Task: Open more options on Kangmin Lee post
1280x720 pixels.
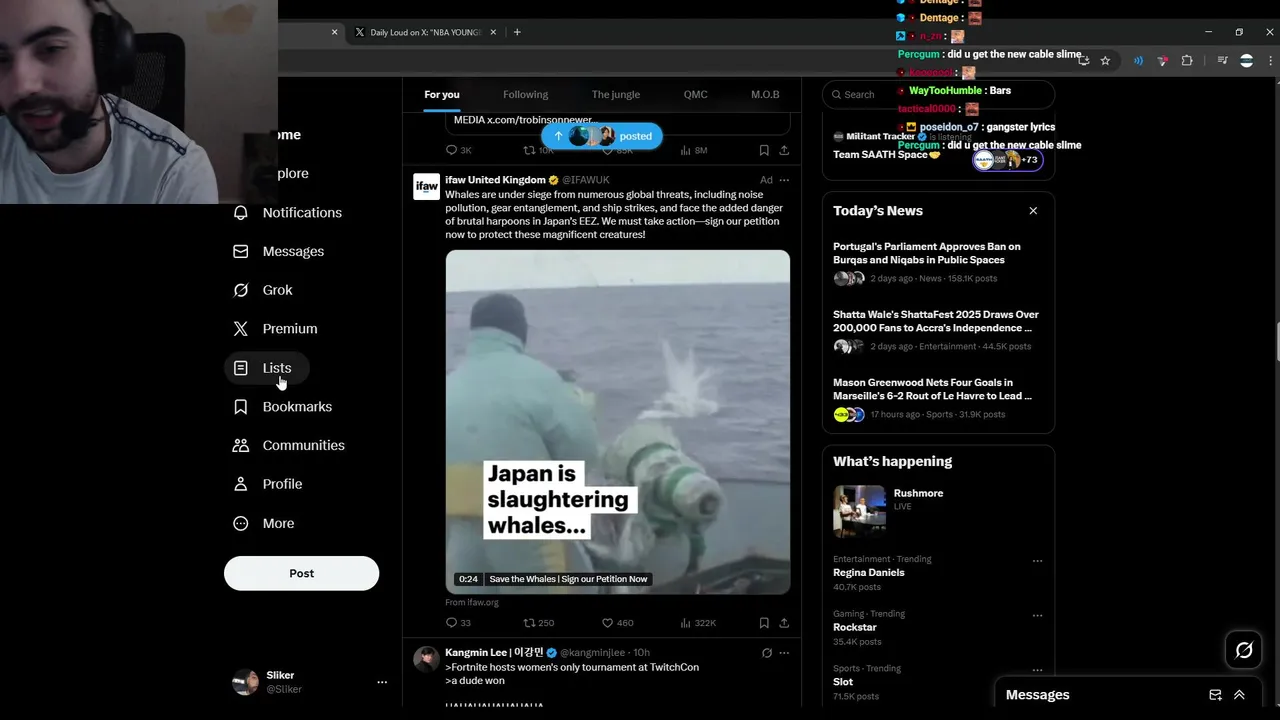Action: (784, 653)
